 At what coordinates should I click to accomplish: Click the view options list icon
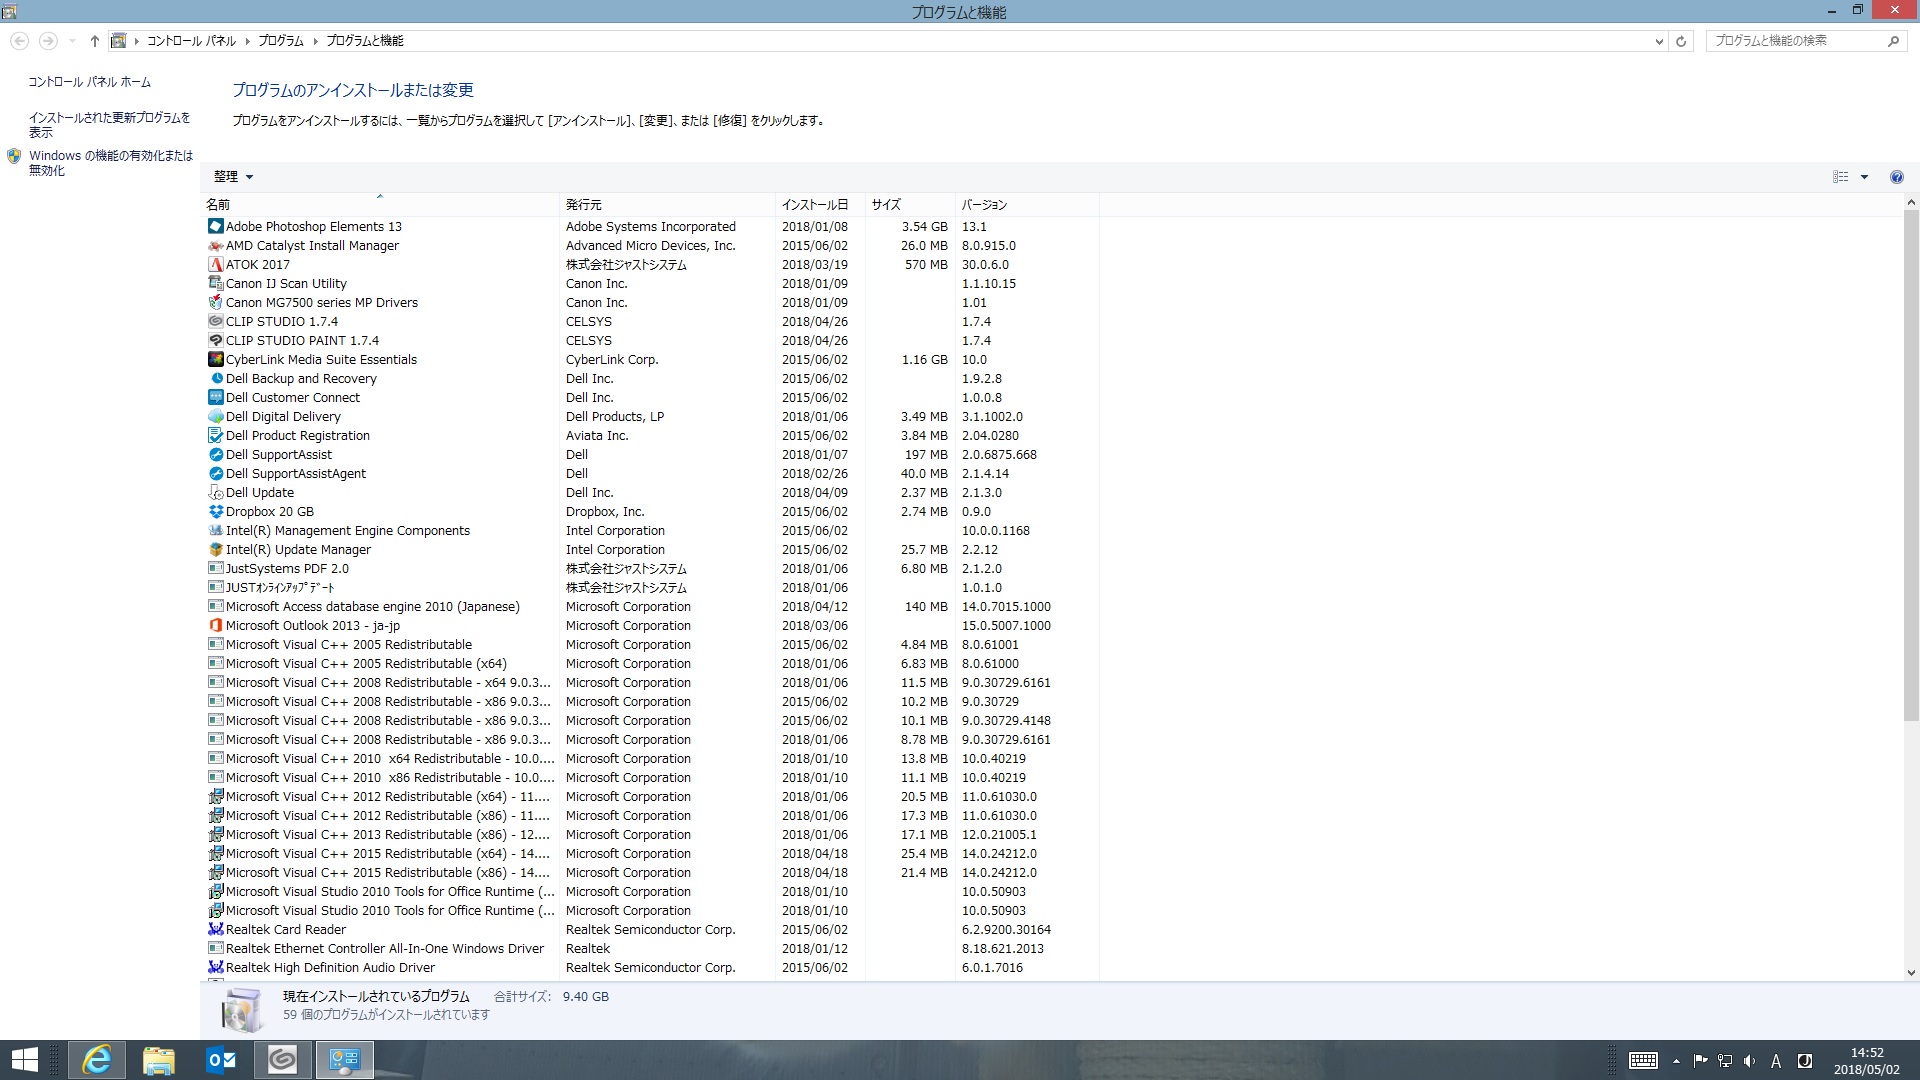click(x=1840, y=177)
